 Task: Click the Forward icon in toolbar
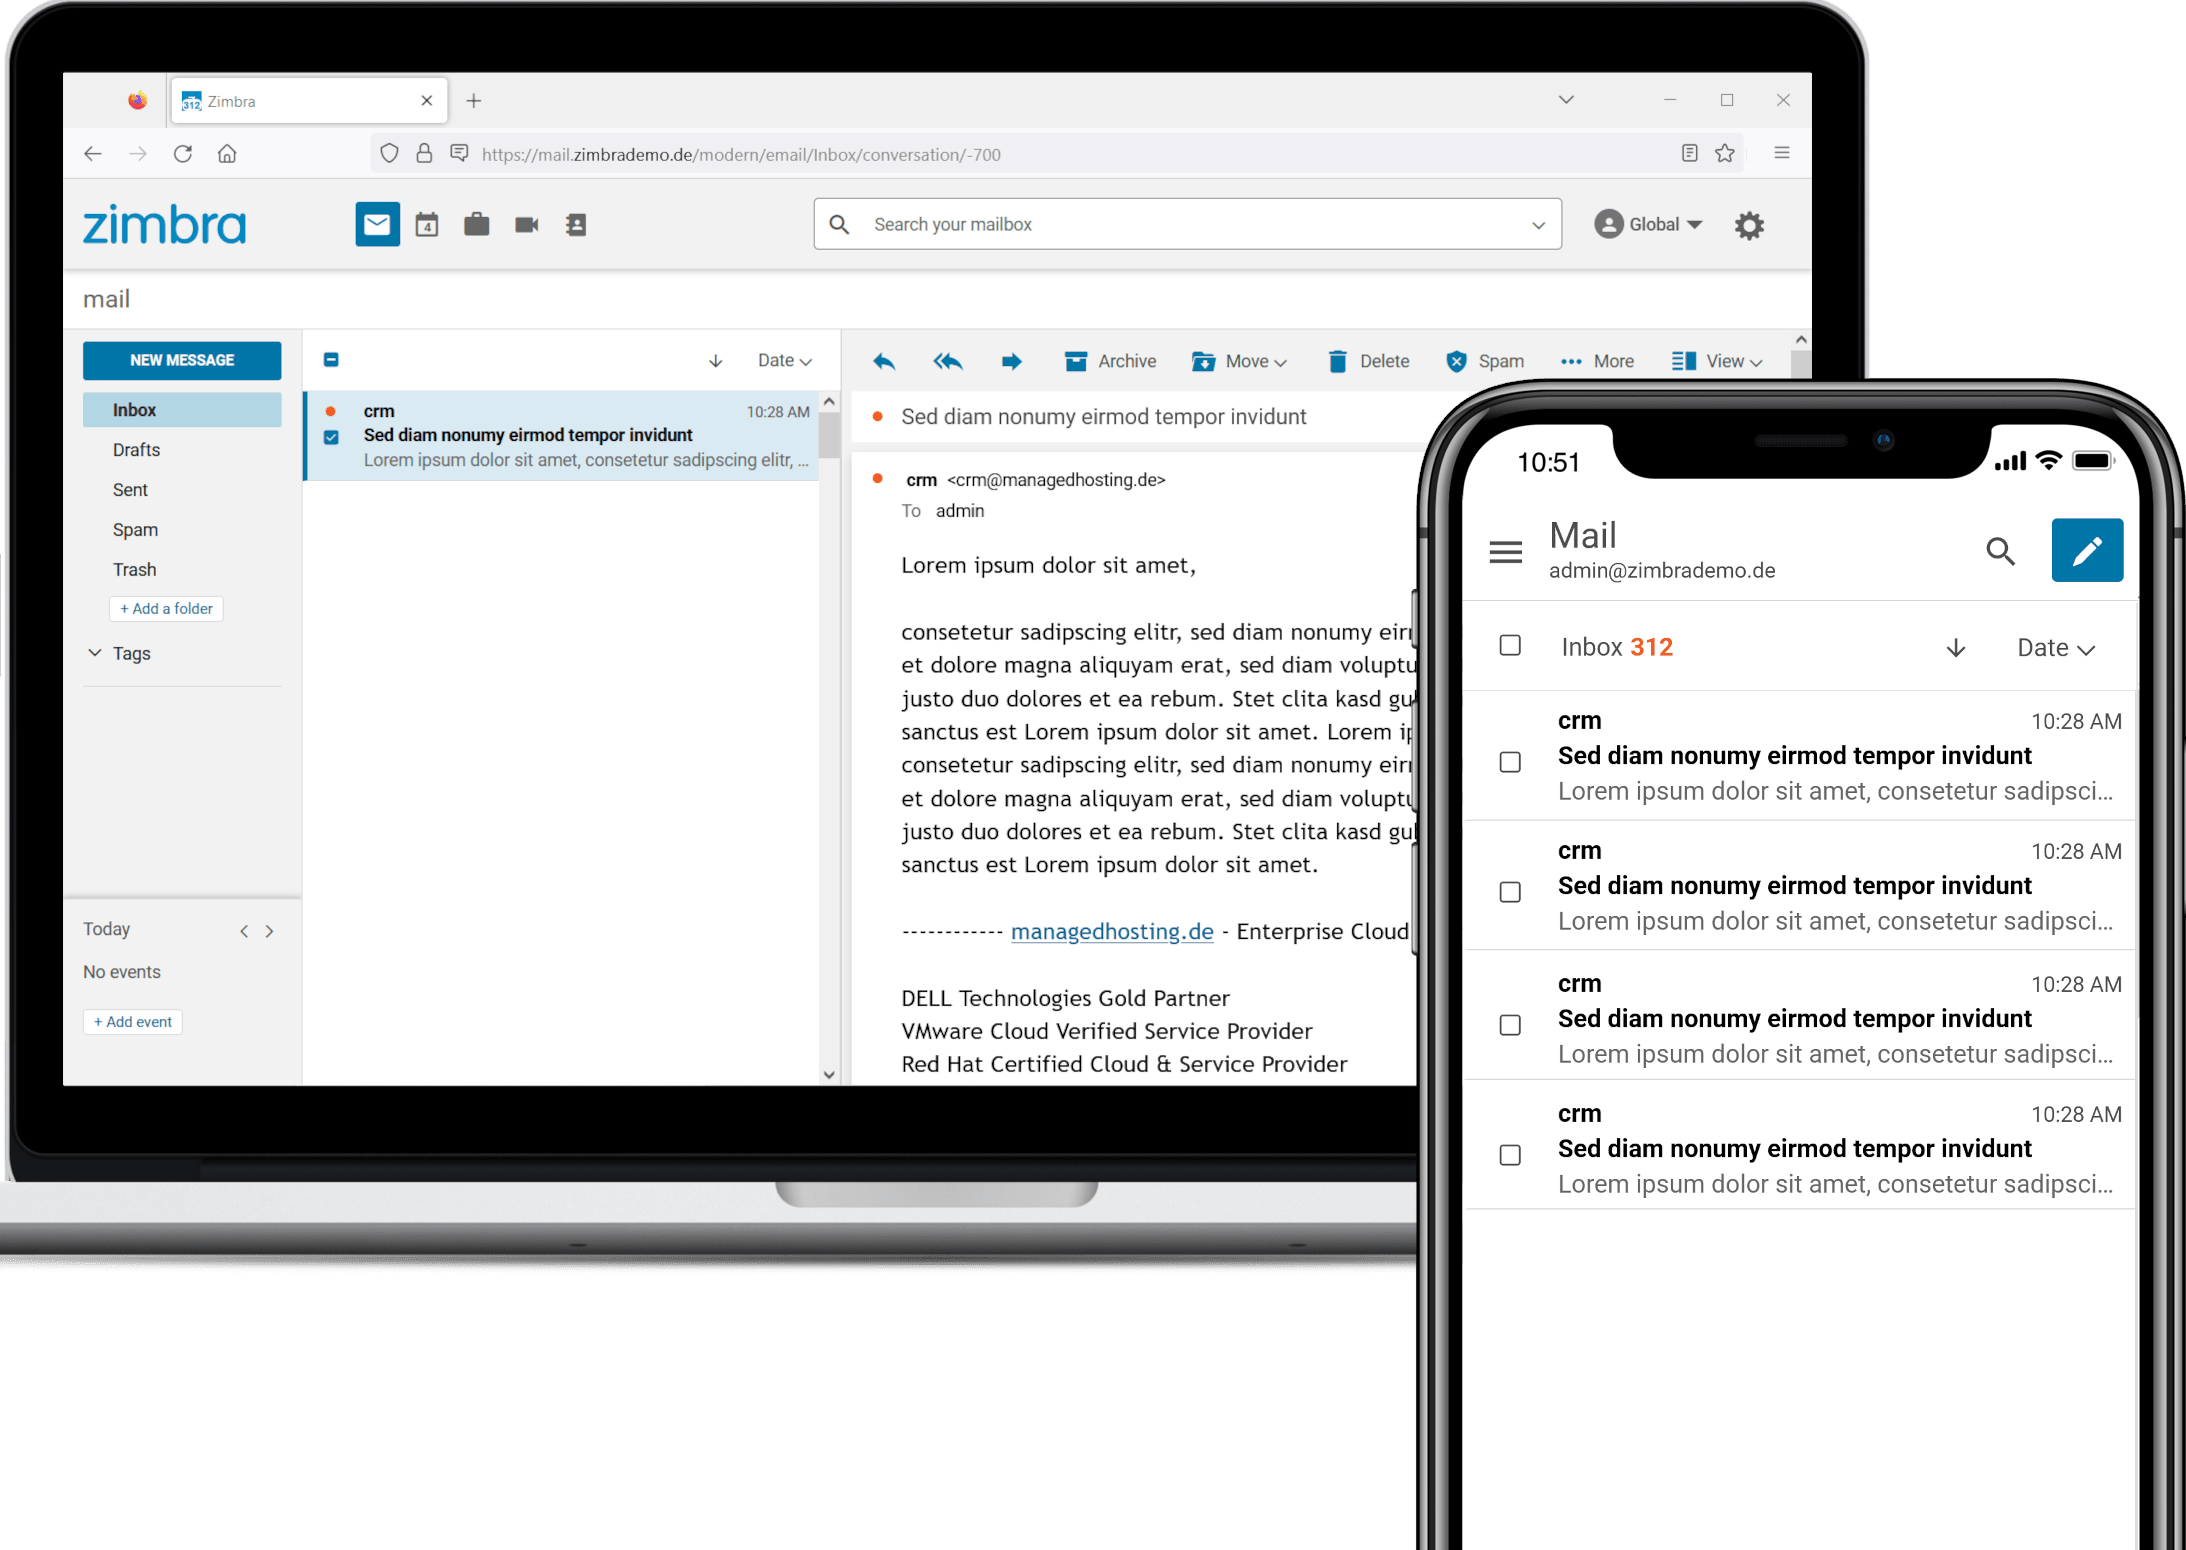(x=1007, y=359)
